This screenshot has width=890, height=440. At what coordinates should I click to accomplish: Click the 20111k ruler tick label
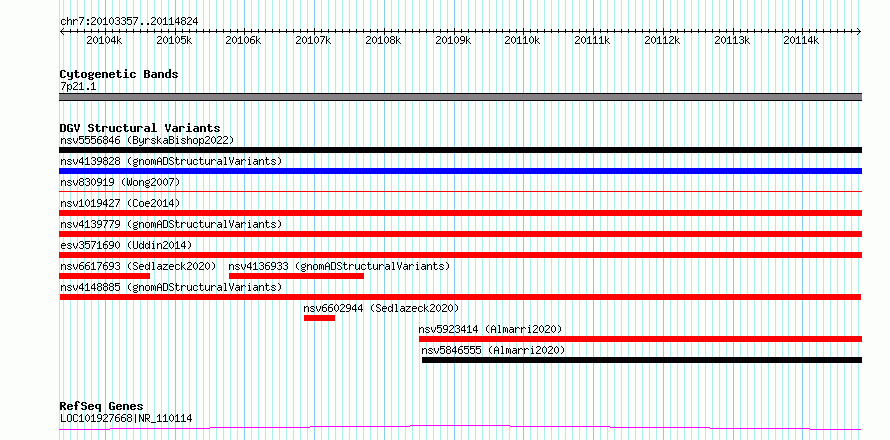(x=593, y=40)
